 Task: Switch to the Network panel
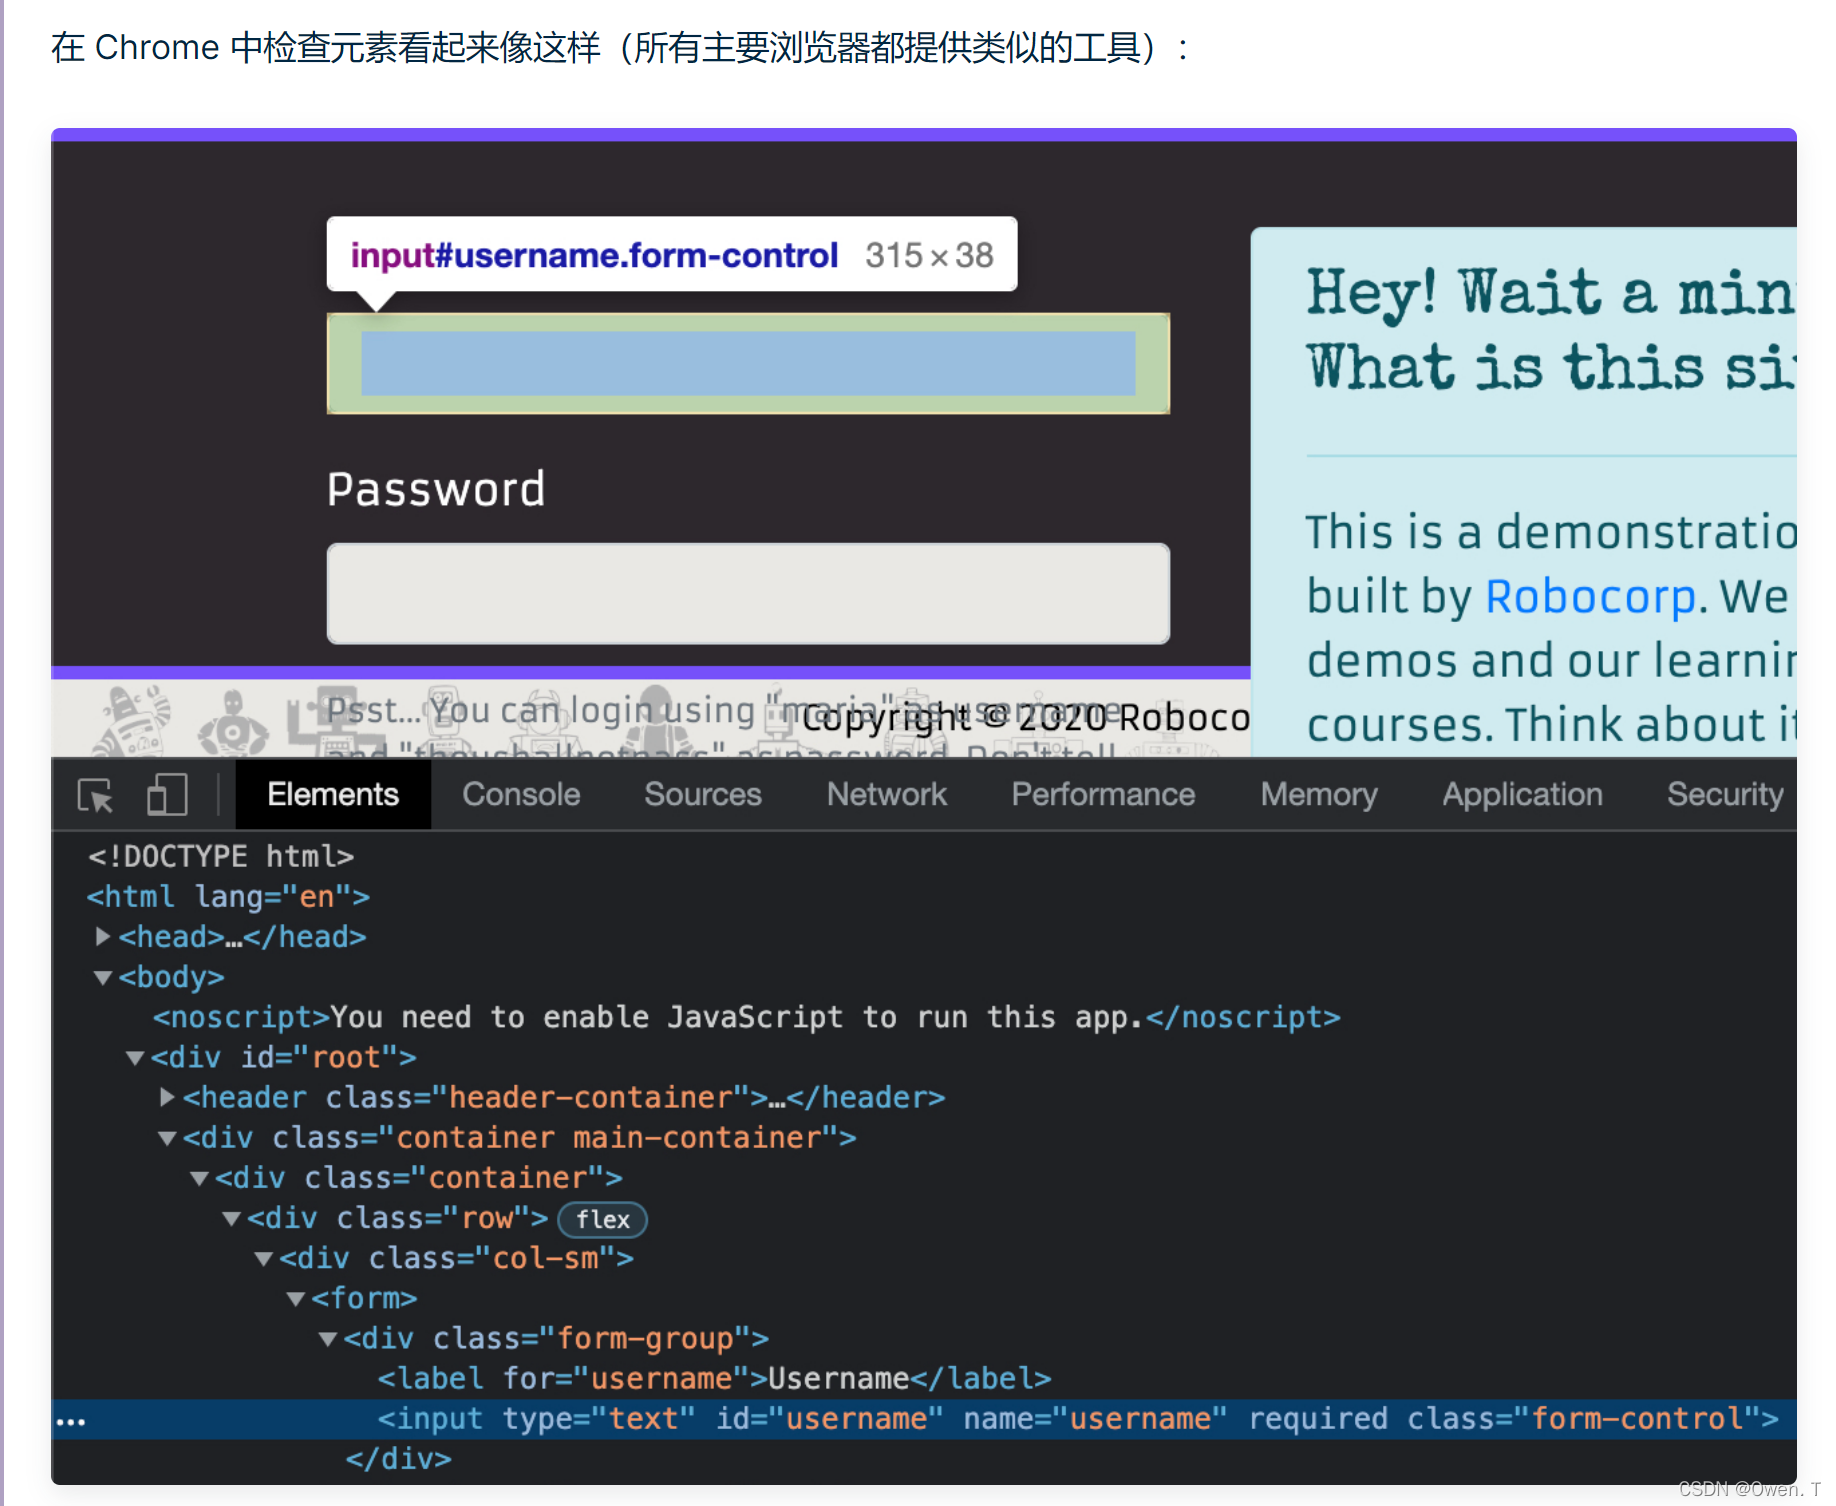pyautogui.click(x=886, y=794)
